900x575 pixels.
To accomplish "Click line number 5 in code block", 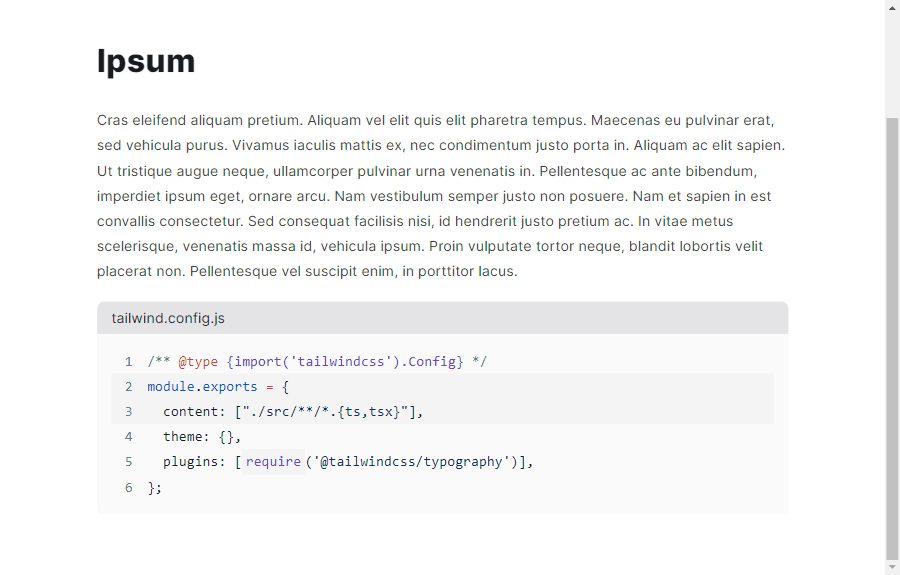I will (129, 462).
